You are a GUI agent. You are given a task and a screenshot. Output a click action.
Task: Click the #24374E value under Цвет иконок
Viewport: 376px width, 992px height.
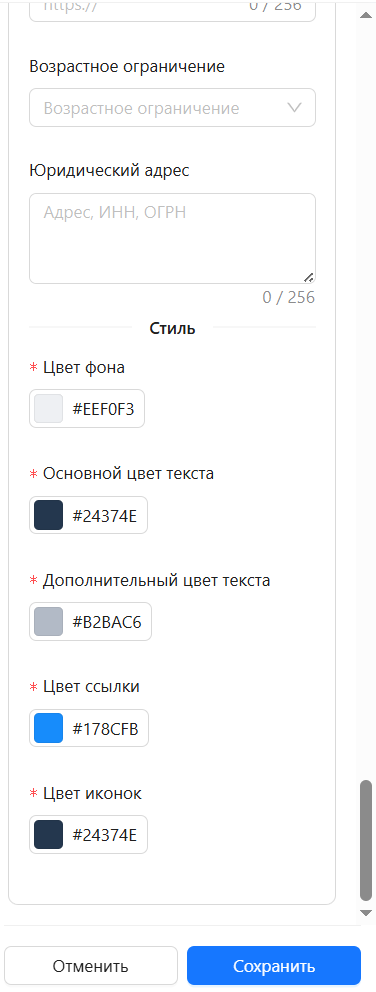pos(104,834)
